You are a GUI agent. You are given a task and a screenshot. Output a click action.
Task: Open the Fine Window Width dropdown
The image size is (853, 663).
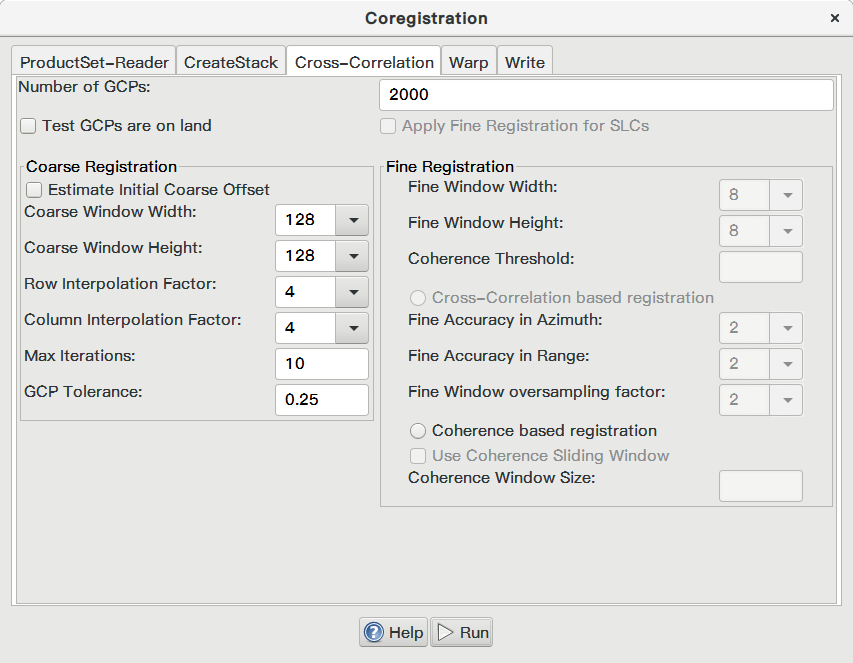click(761, 195)
